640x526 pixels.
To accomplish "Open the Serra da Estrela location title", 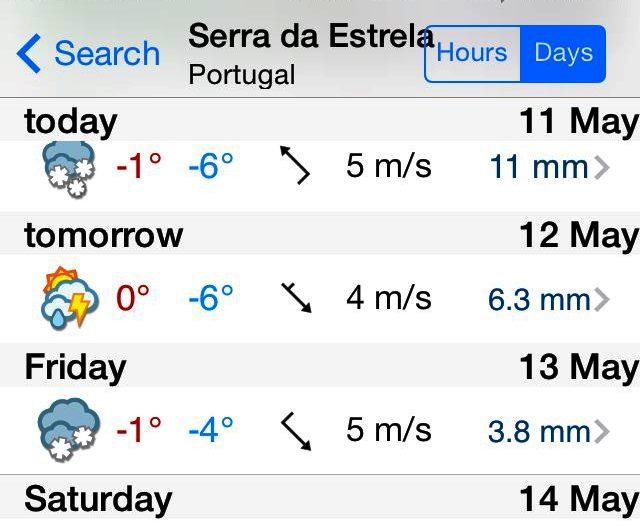I will point(311,36).
